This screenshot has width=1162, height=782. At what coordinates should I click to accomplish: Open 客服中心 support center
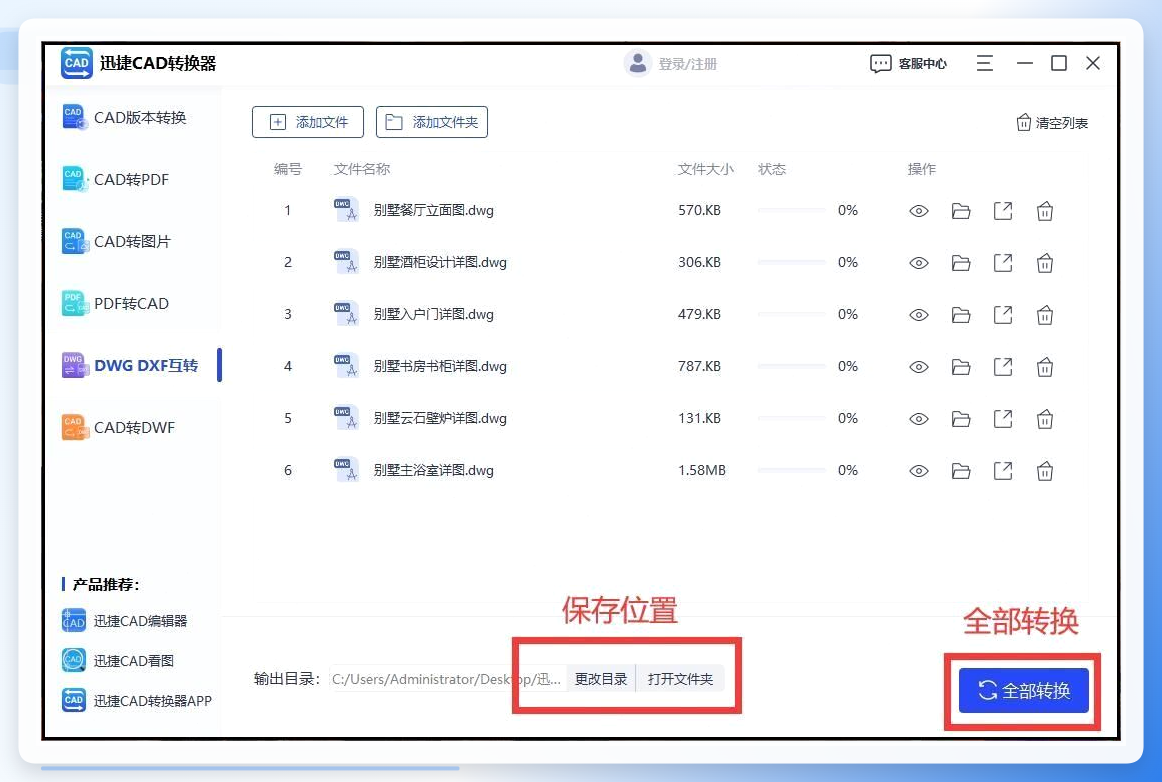[909, 64]
